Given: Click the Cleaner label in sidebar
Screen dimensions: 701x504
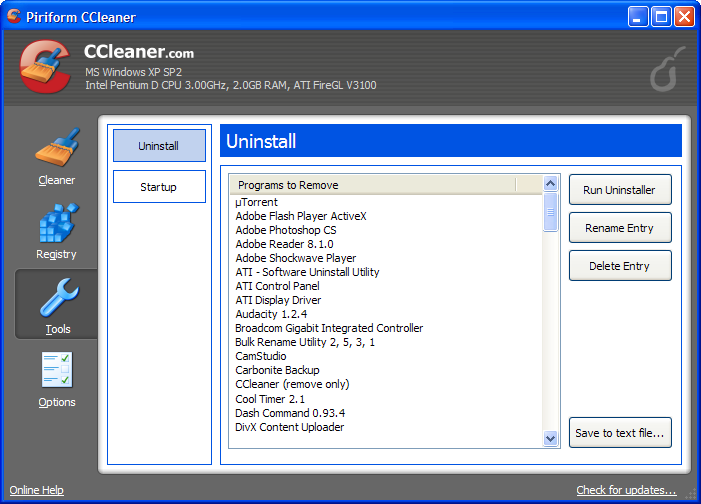Looking at the screenshot, I should (57, 180).
